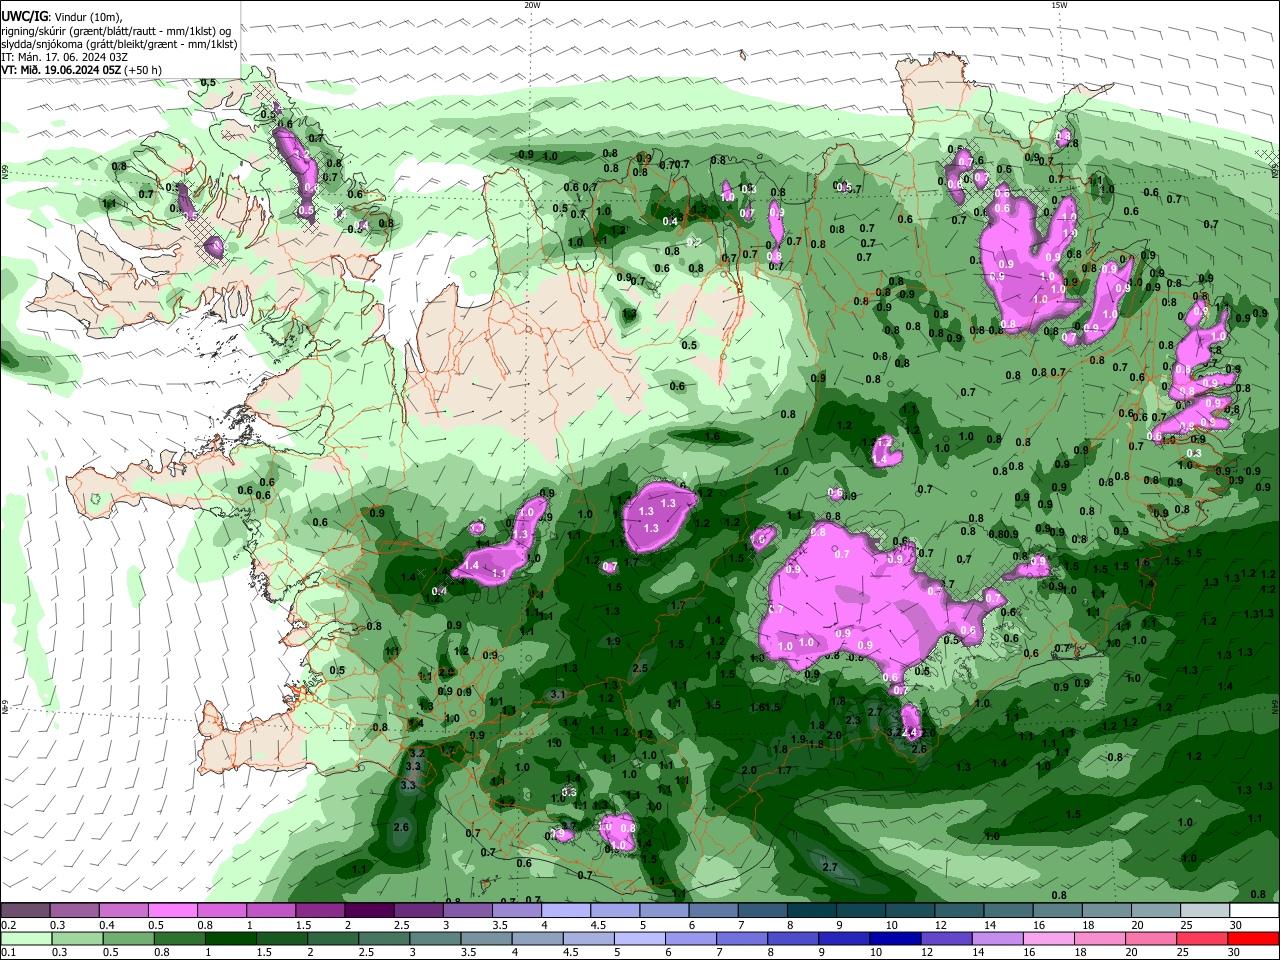Click the 'IT: Mán. 17. 06. 2024 03Z' line
The height and width of the screenshot is (960, 1280).
click(x=64, y=57)
